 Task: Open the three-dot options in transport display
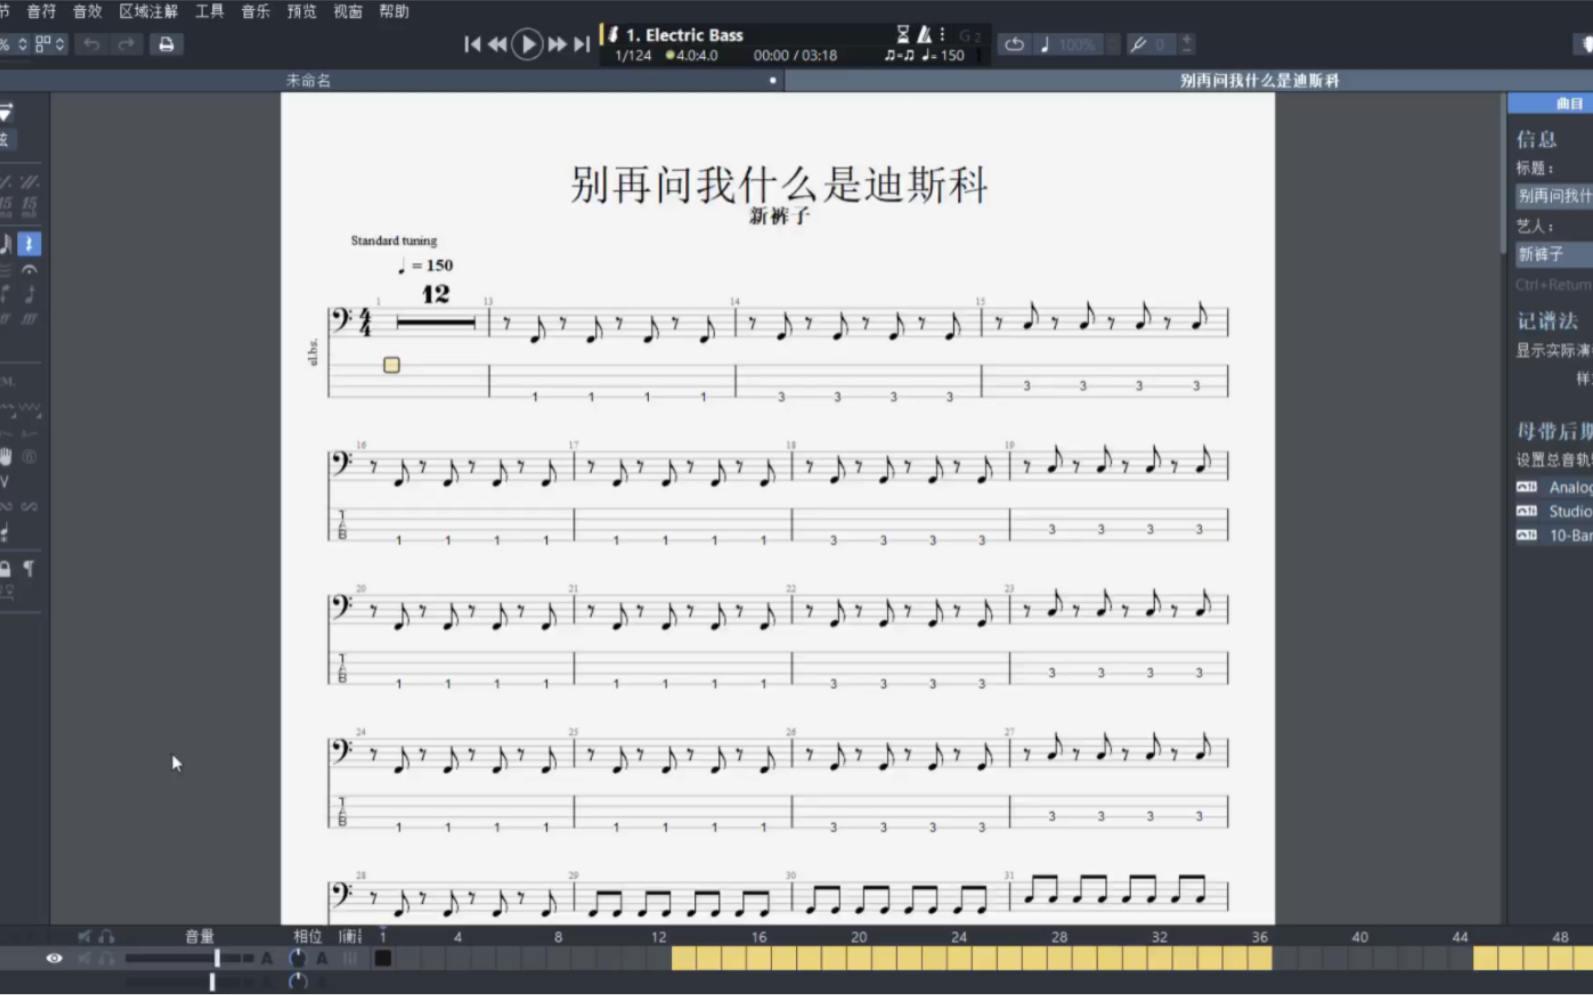(x=942, y=34)
